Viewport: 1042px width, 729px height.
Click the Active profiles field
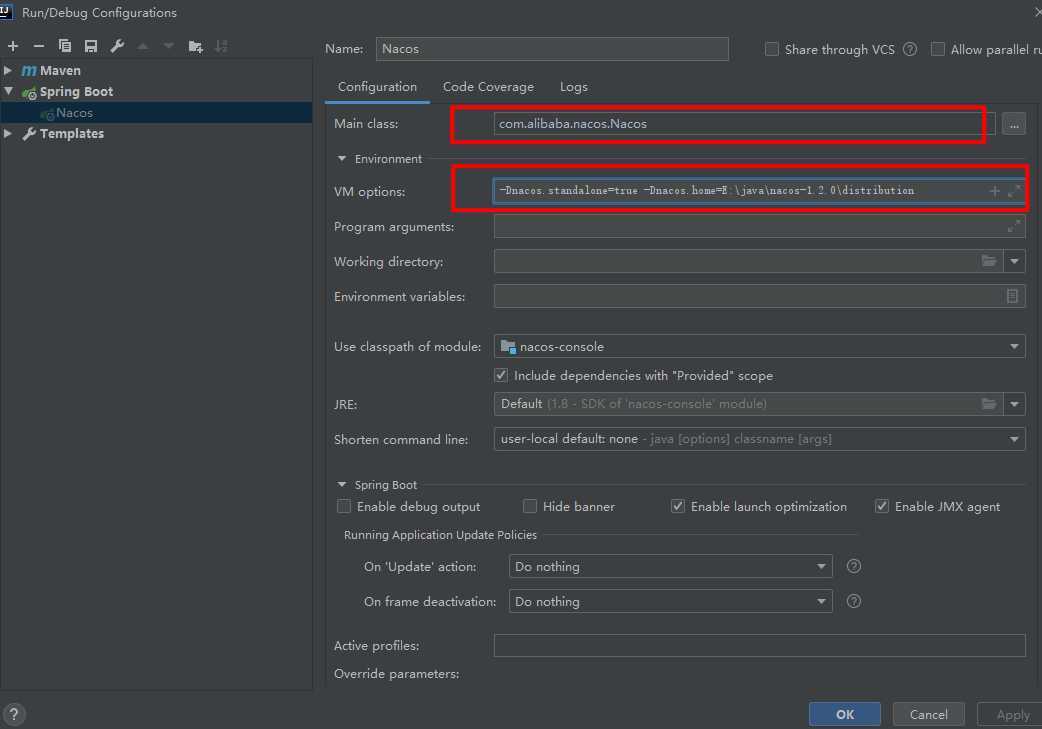[x=760, y=645]
